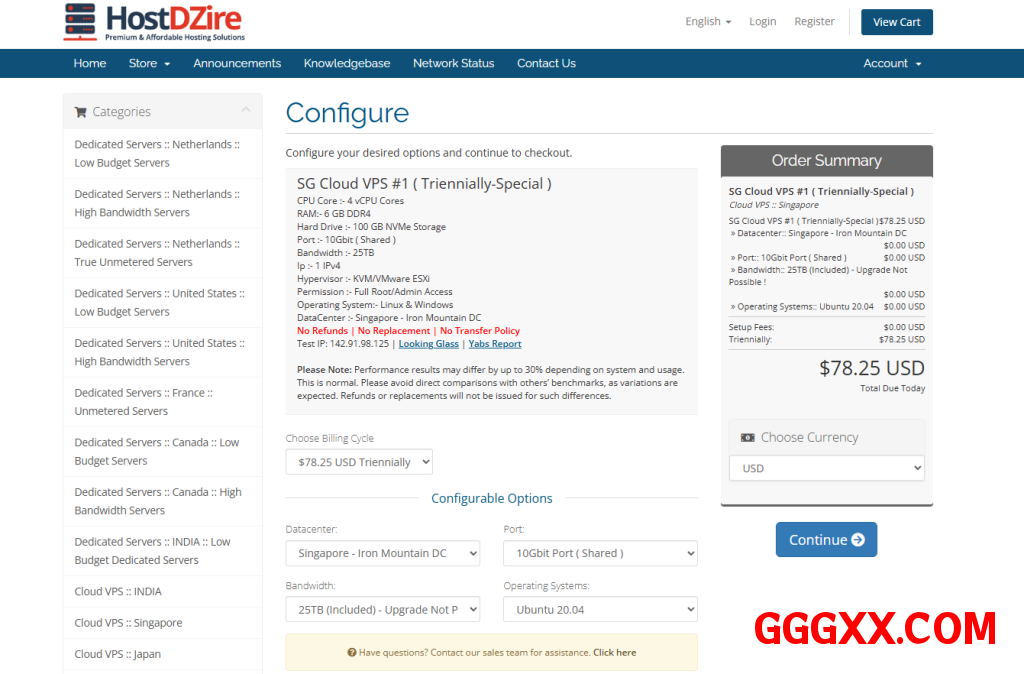Collapse the Categories panel chevron
The image size is (1024, 674).
pos(246,111)
